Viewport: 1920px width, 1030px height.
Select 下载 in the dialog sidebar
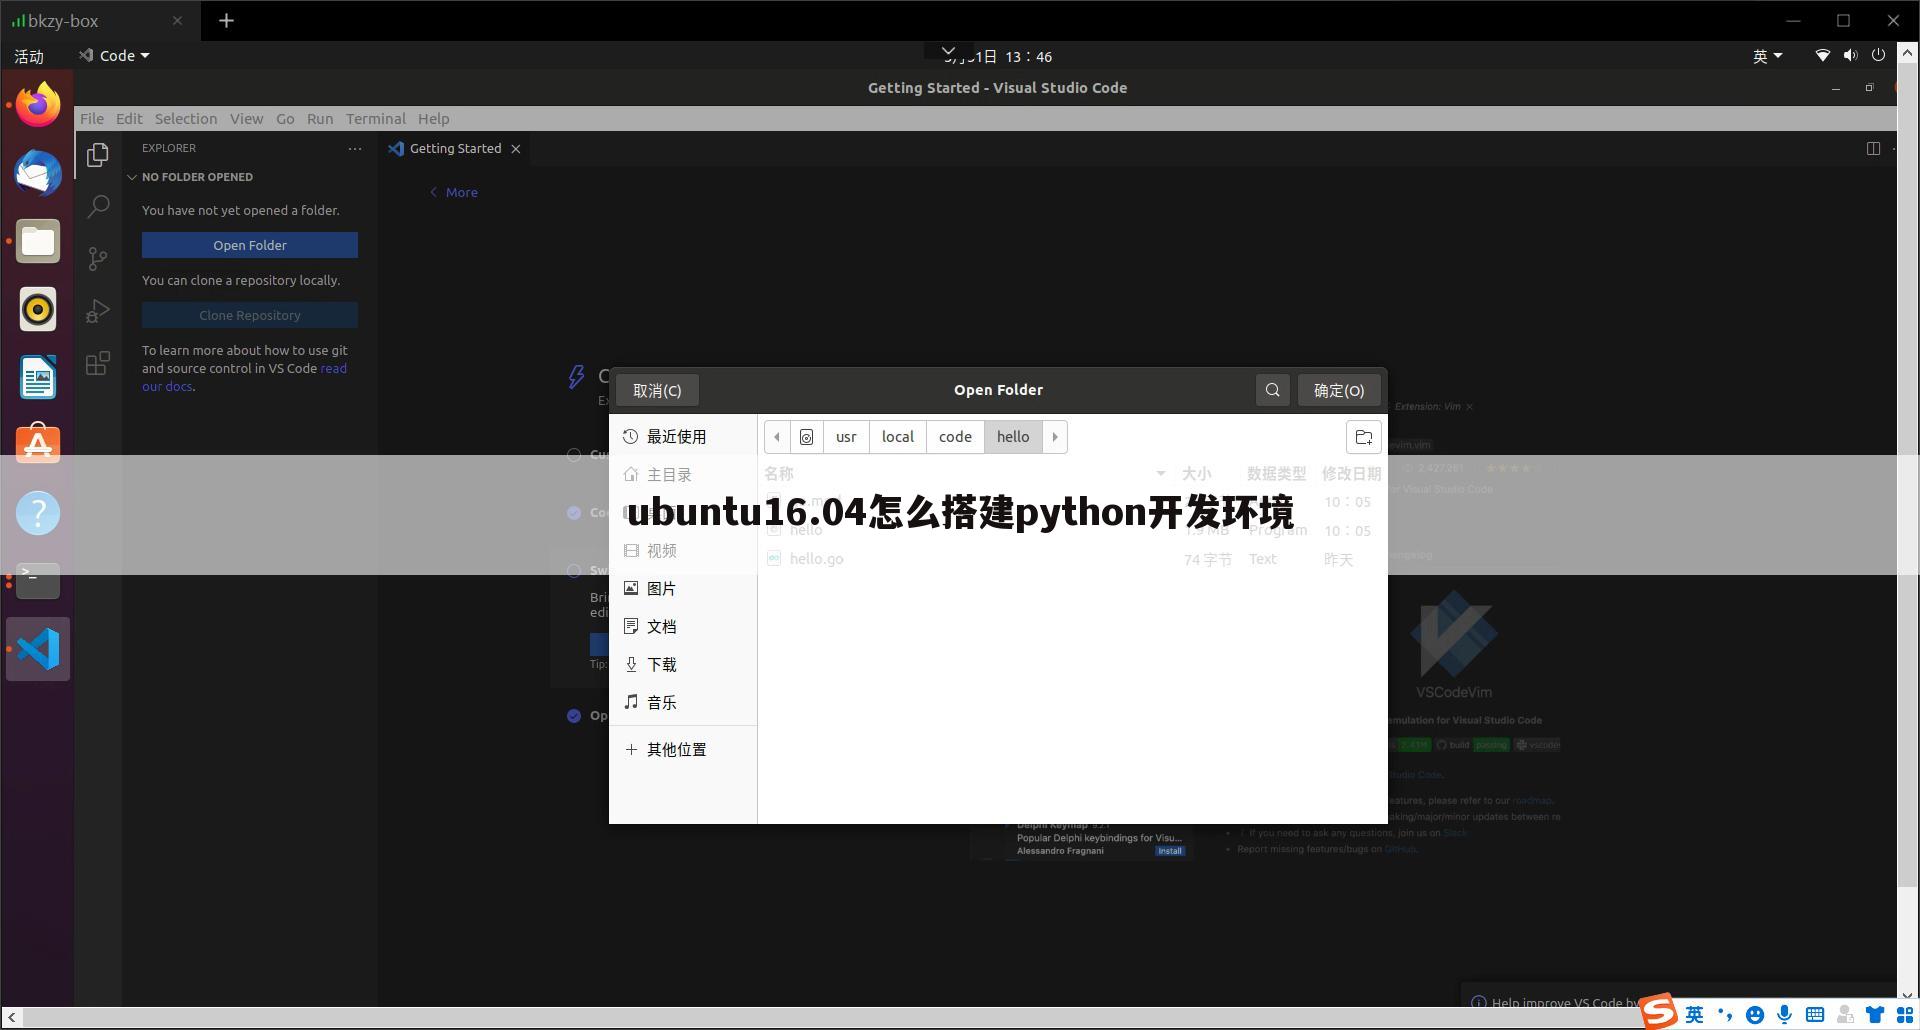[683, 665]
